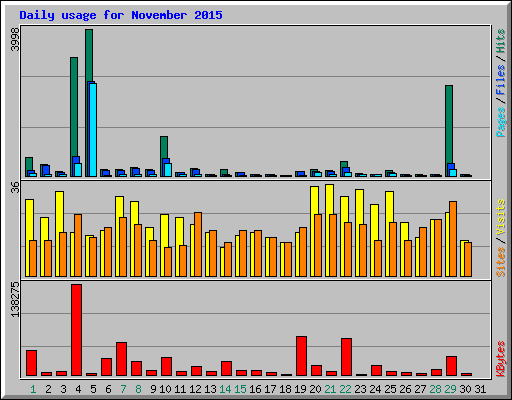Click the red KBytes bar for day 22
This screenshot has height=400, width=512.
[x=346, y=357]
